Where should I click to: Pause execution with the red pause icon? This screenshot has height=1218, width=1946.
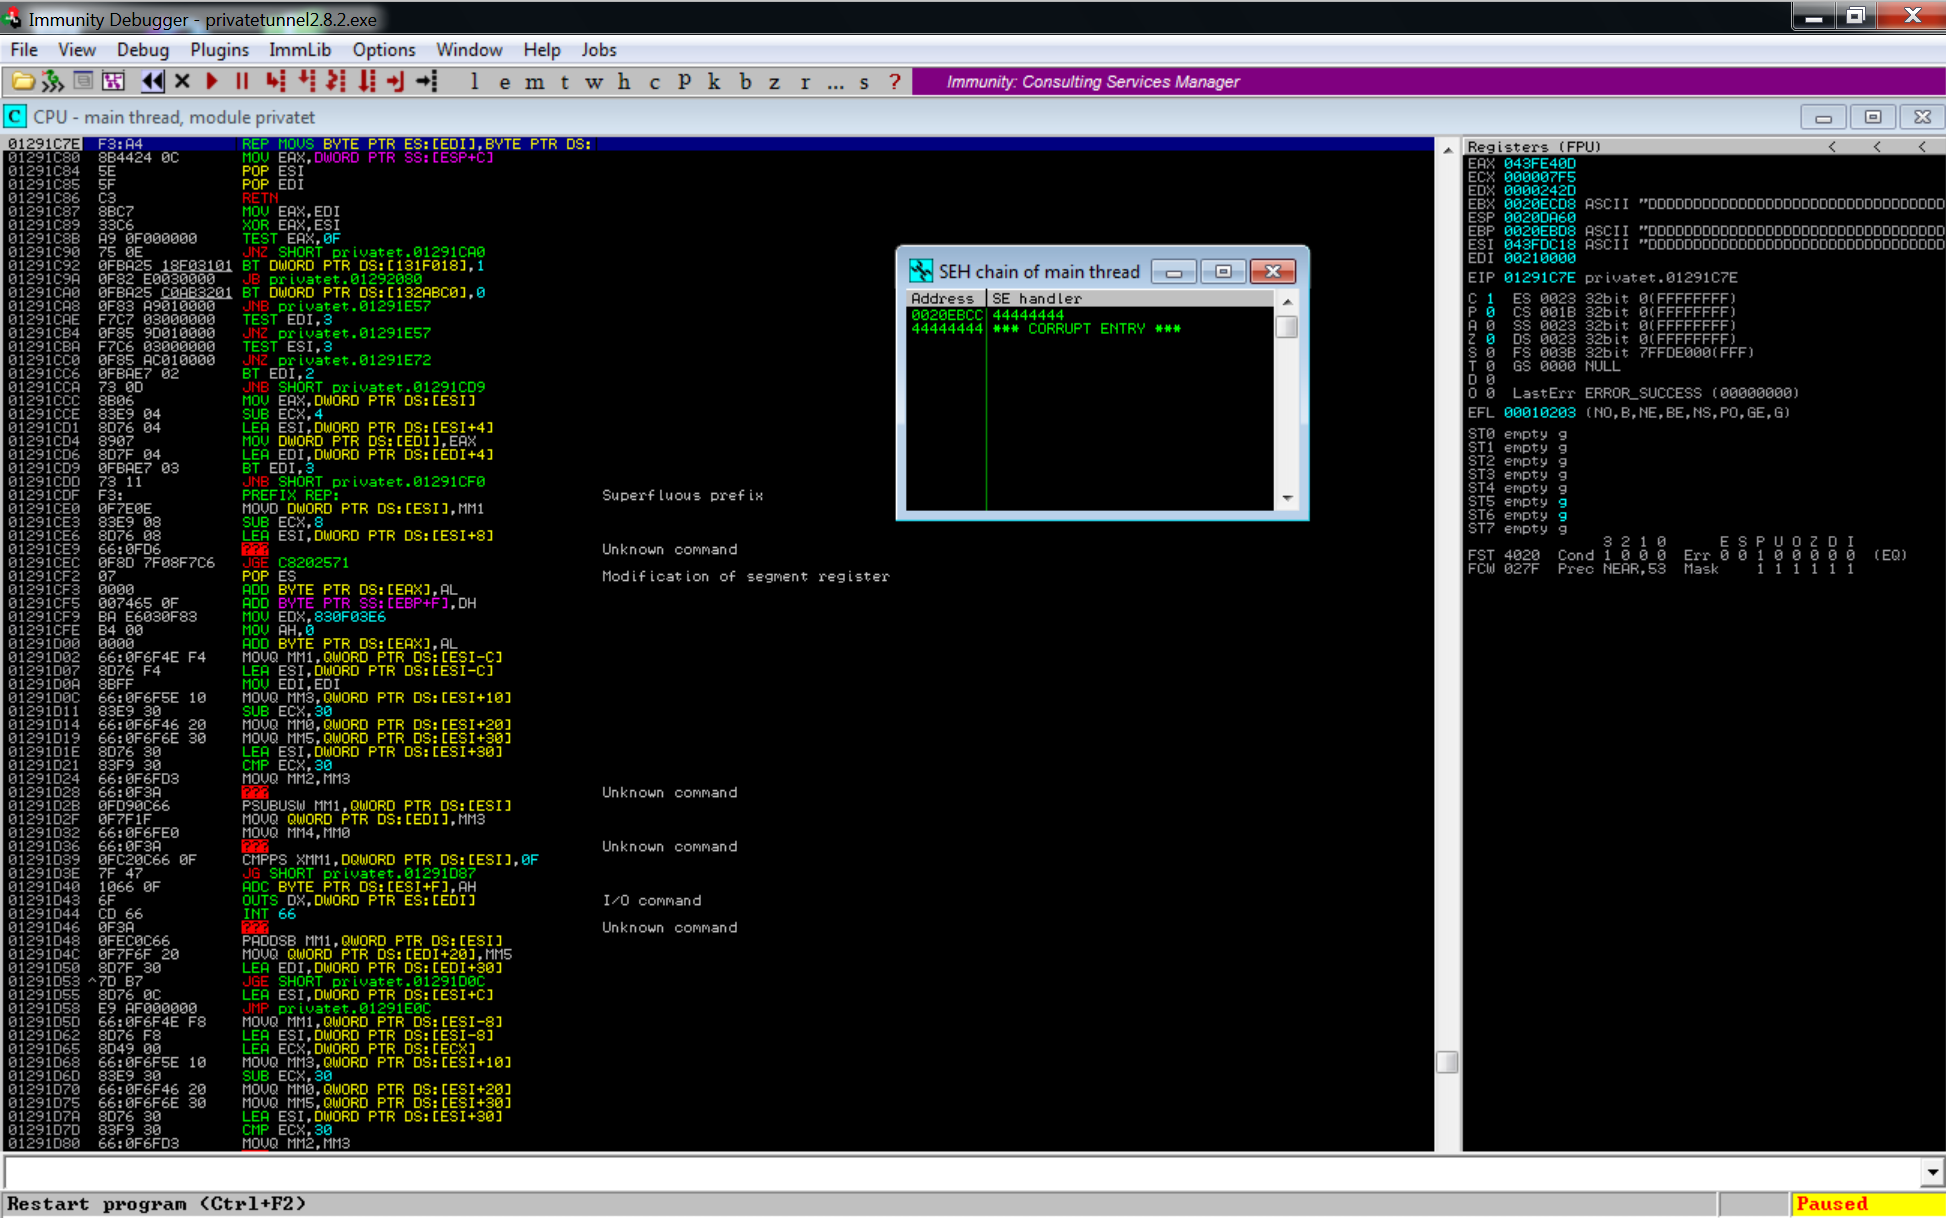[242, 82]
